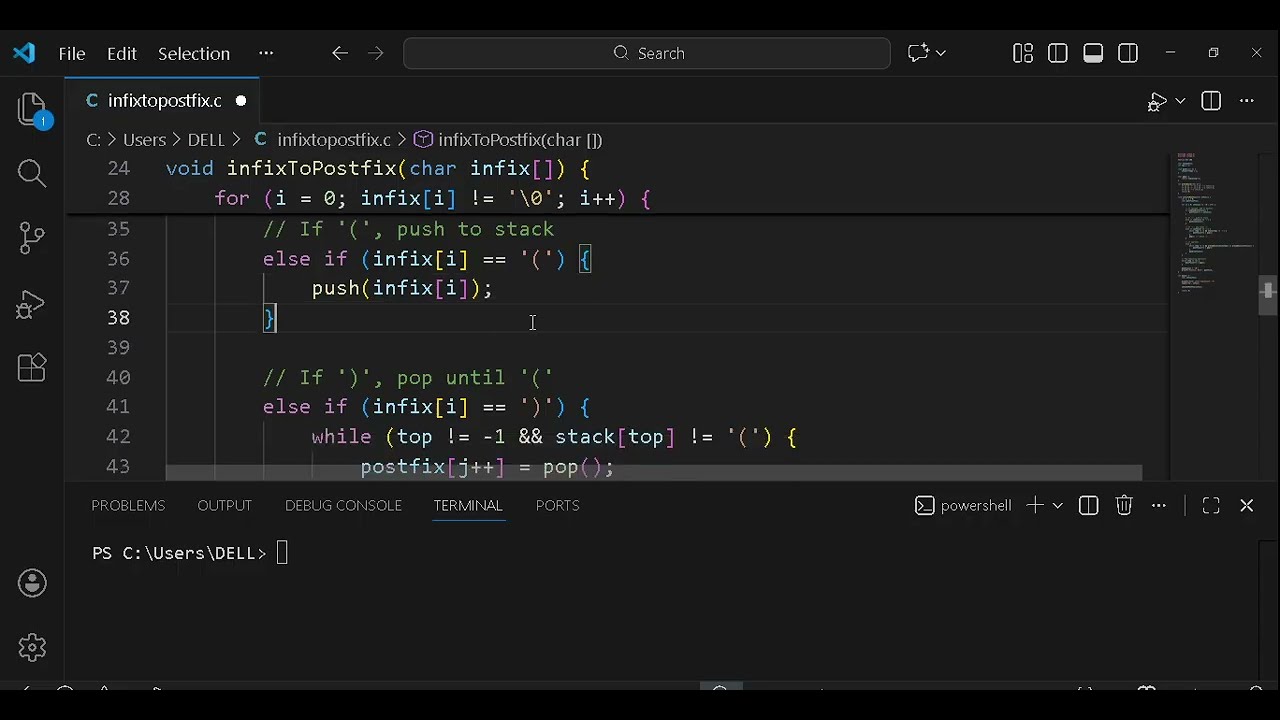
Task: Click the code minimap
Action: 1213,223
